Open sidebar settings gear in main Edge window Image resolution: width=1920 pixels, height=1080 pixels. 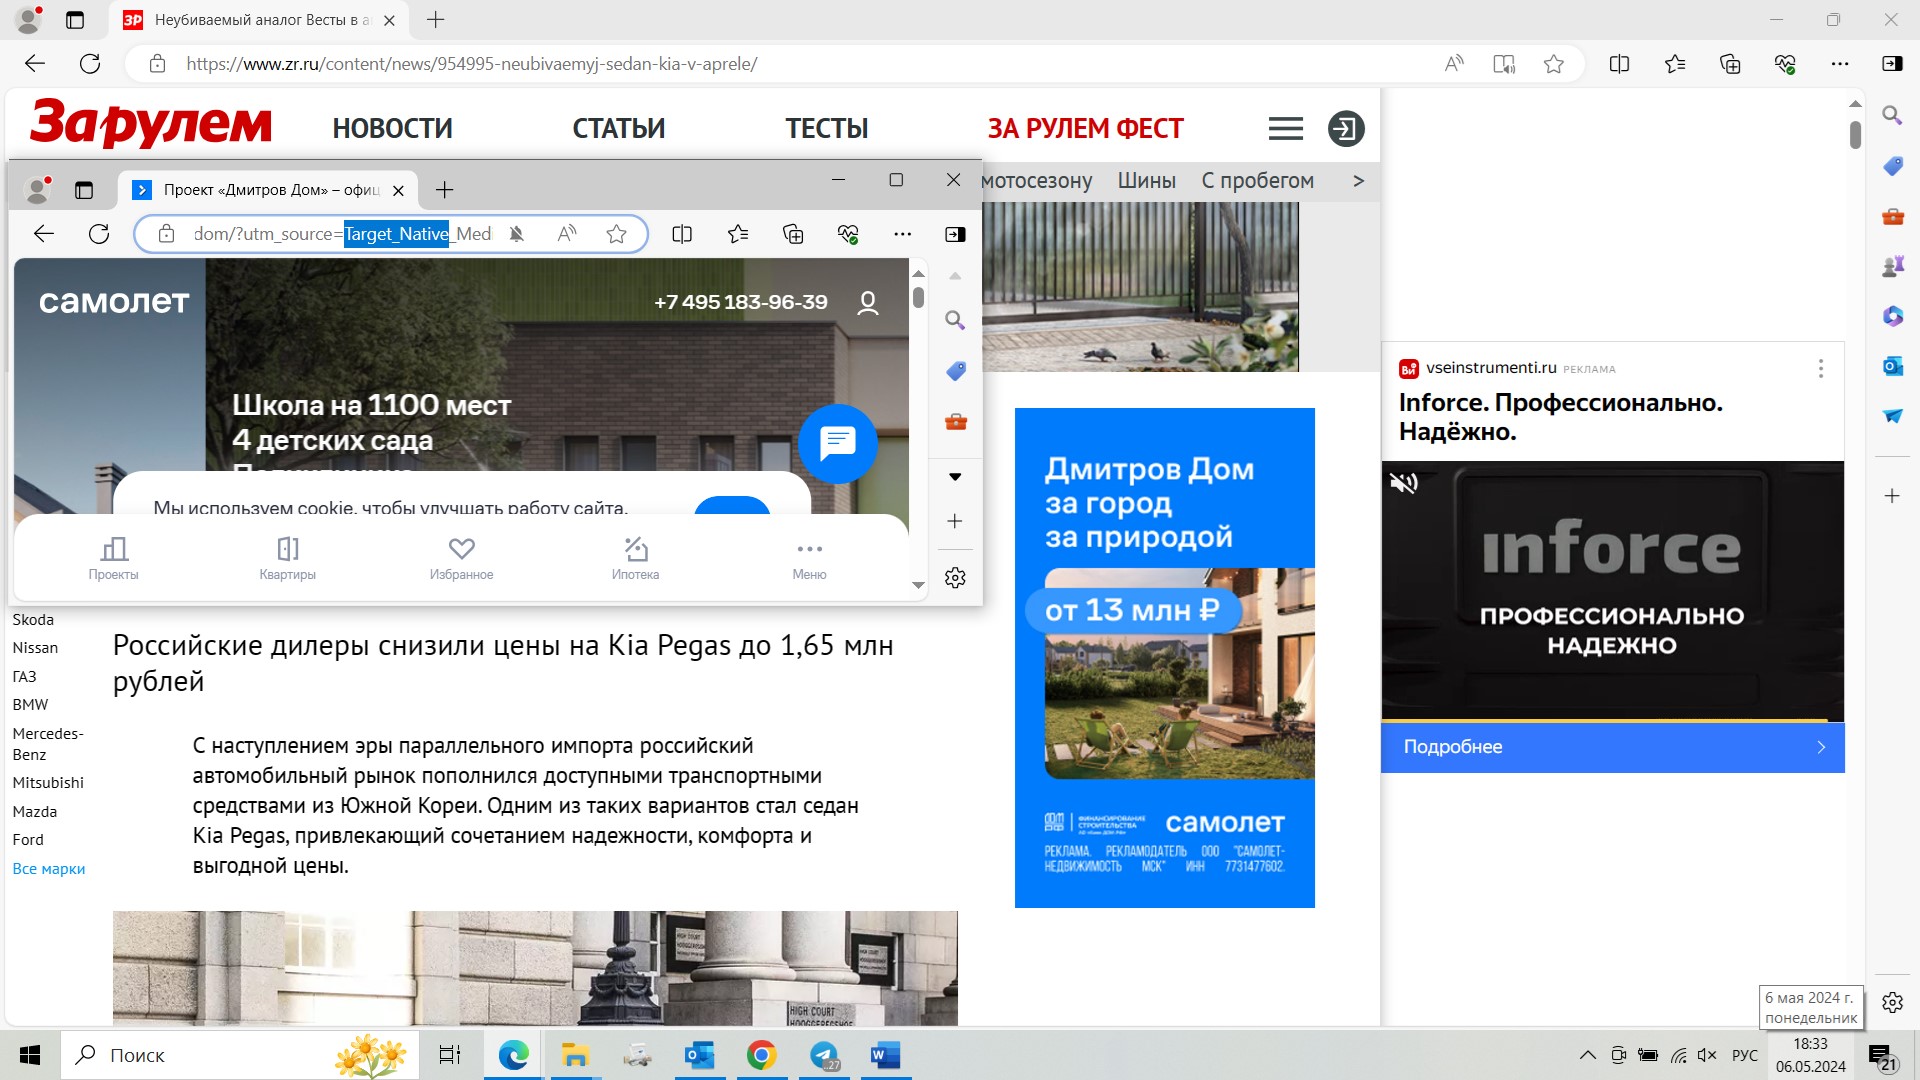[x=1892, y=1002]
